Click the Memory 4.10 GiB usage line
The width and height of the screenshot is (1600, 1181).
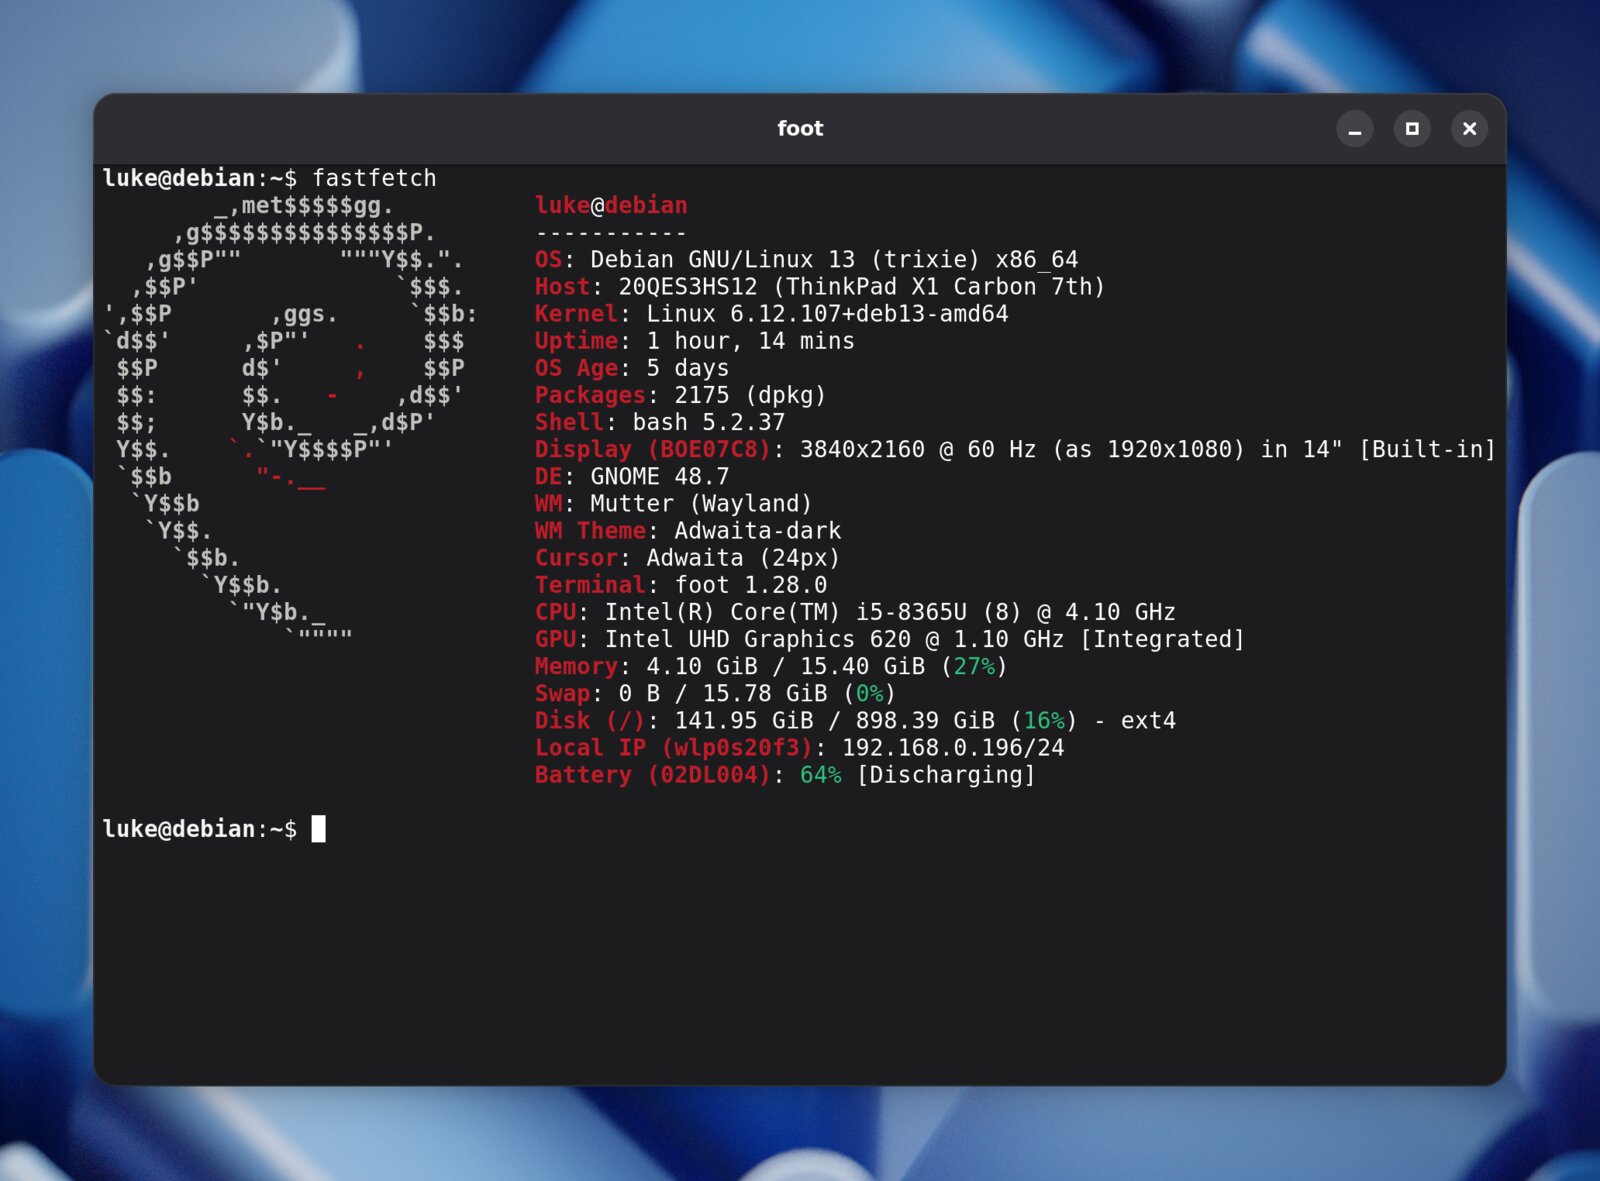coord(771,666)
